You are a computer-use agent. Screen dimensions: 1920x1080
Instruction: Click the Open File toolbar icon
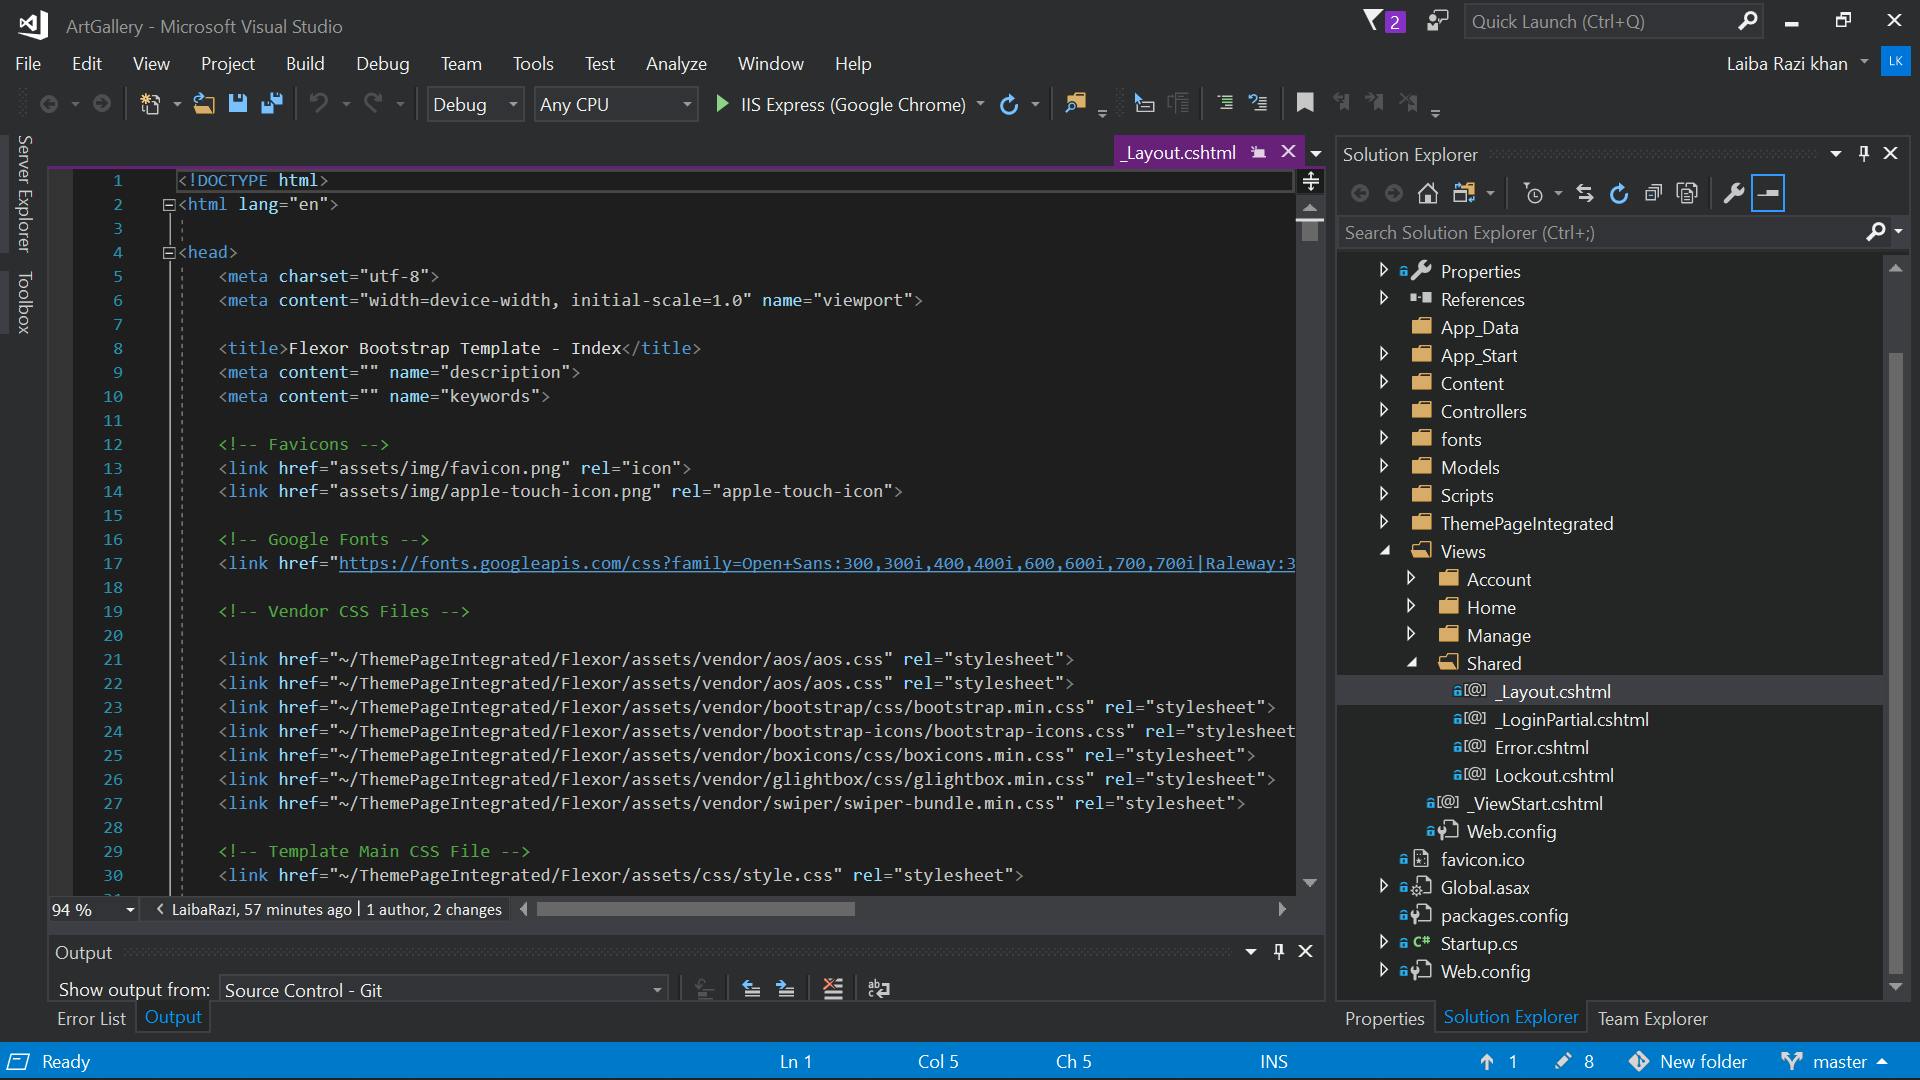(x=204, y=104)
